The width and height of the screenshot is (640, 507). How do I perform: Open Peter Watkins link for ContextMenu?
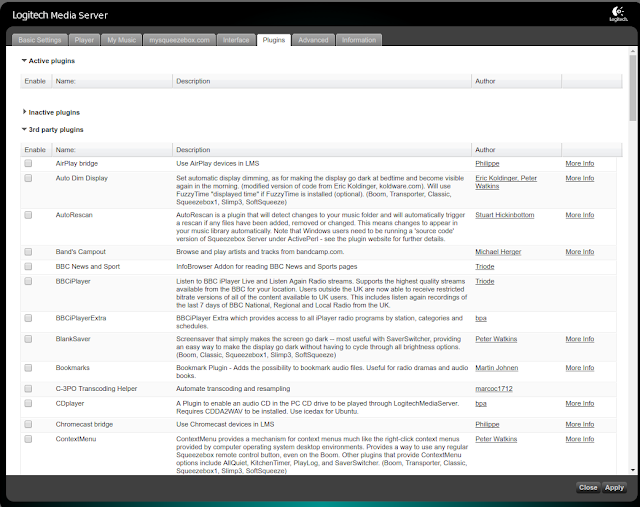496,439
